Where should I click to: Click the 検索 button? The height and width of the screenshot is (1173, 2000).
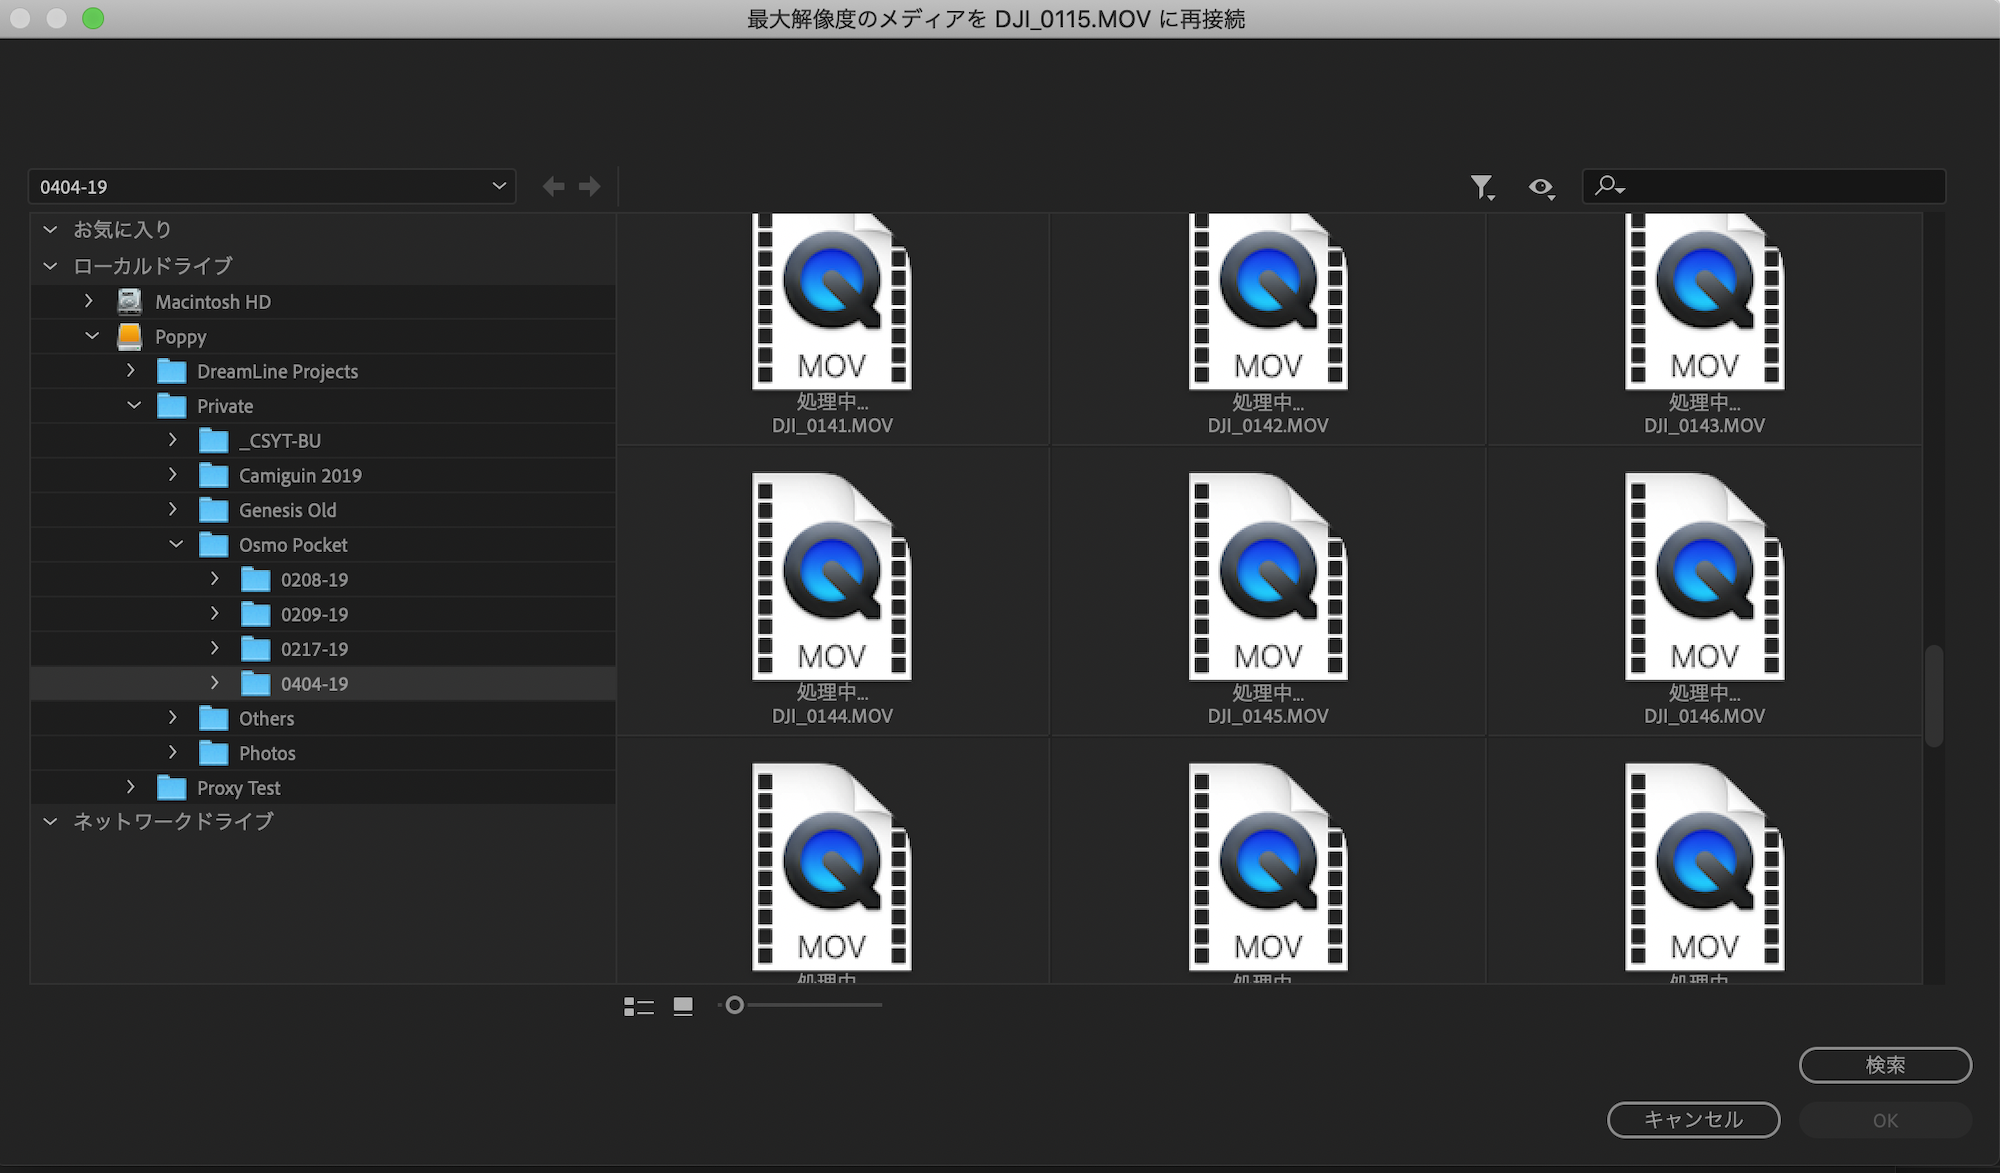pos(1885,1065)
